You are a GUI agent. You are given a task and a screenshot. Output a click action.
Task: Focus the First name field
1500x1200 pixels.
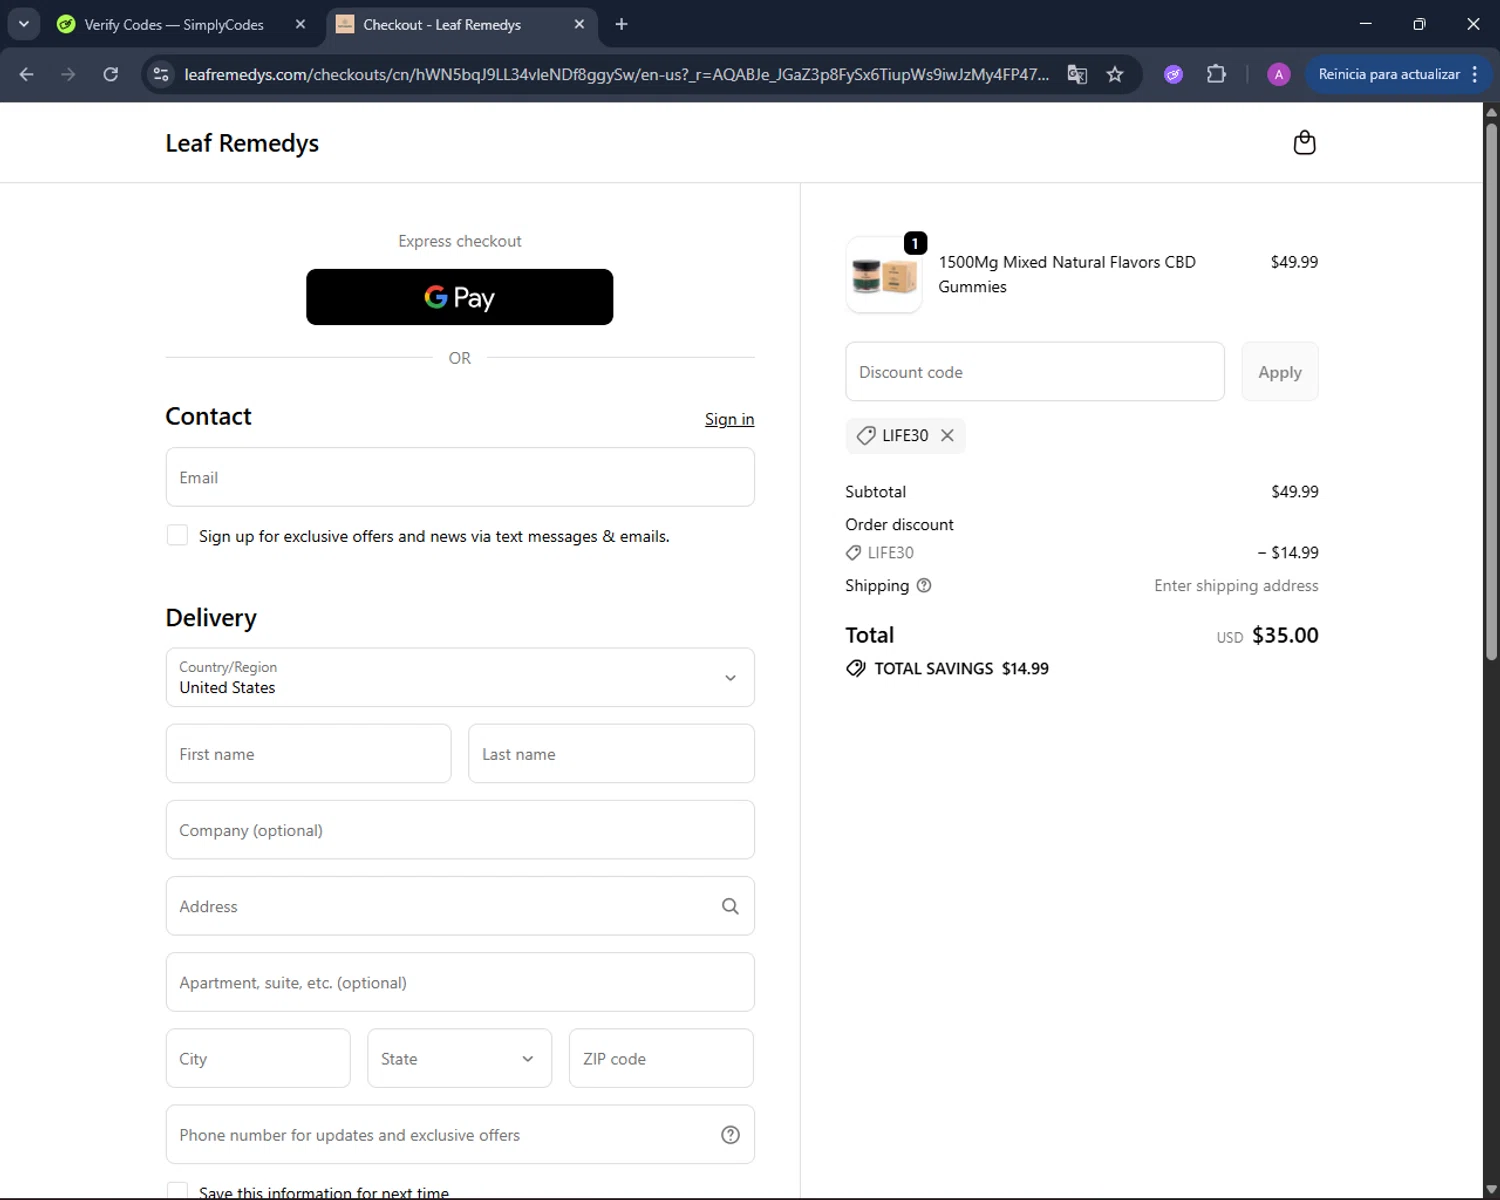pos(308,754)
